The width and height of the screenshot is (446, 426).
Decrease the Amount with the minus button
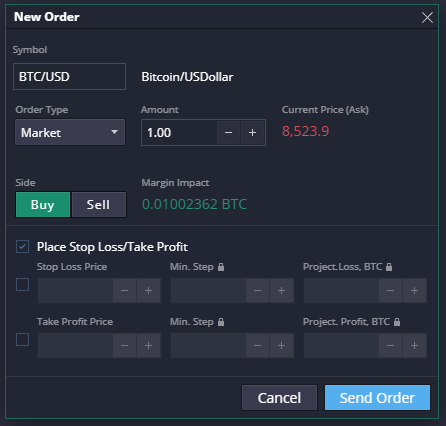click(228, 133)
